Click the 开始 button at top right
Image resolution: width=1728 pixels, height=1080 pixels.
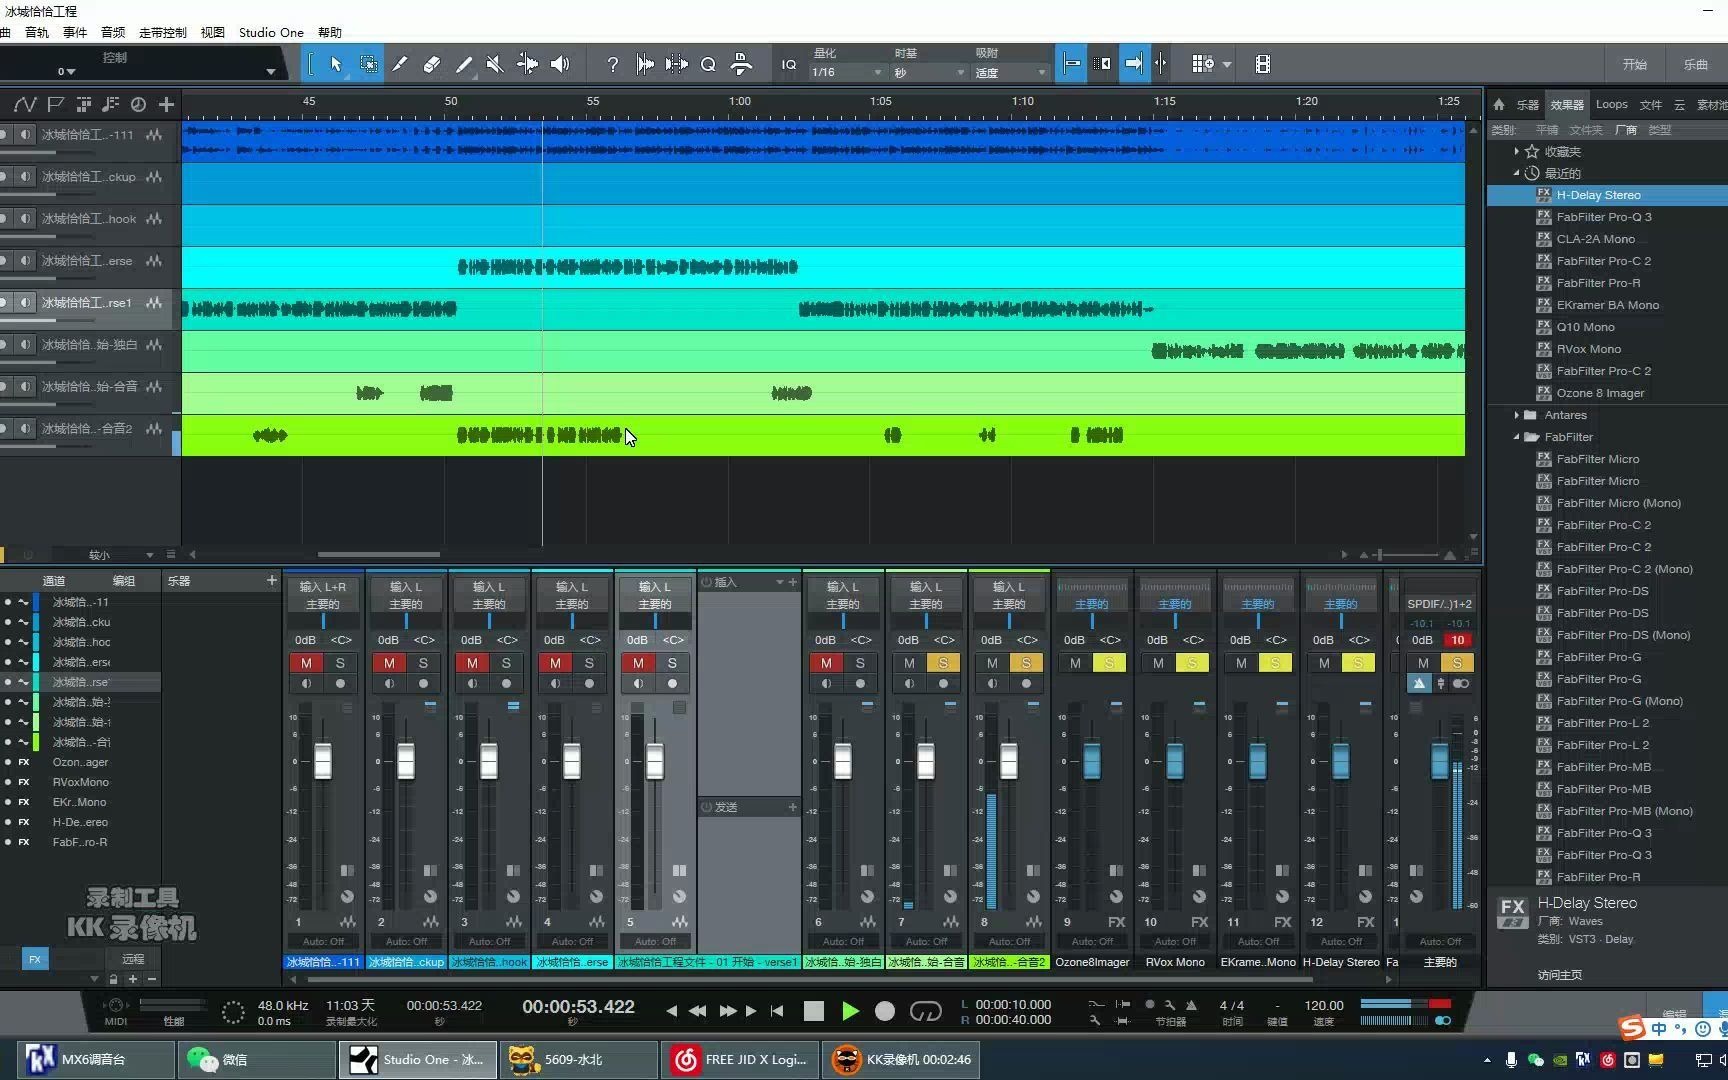tap(1635, 64)
